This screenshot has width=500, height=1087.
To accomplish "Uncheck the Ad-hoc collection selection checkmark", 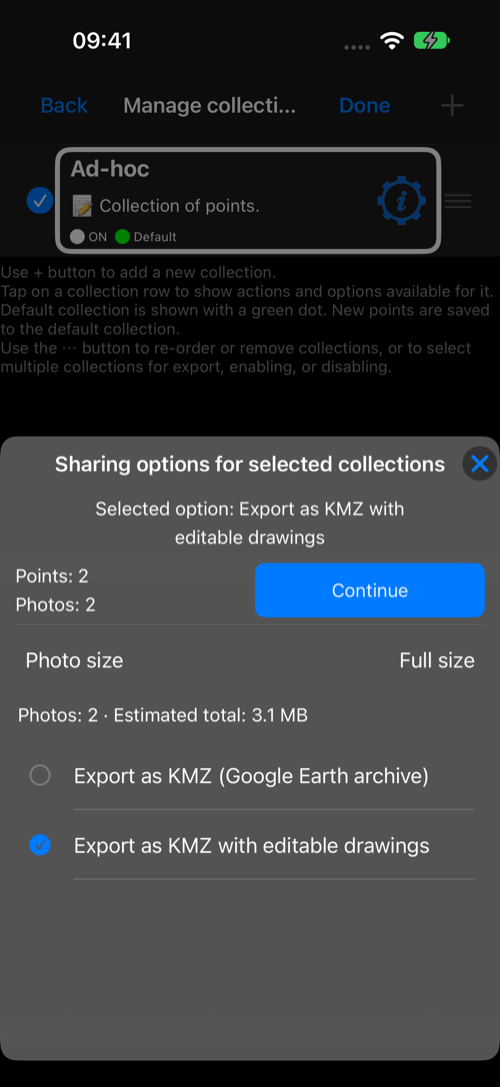I will tap(40, 201).
